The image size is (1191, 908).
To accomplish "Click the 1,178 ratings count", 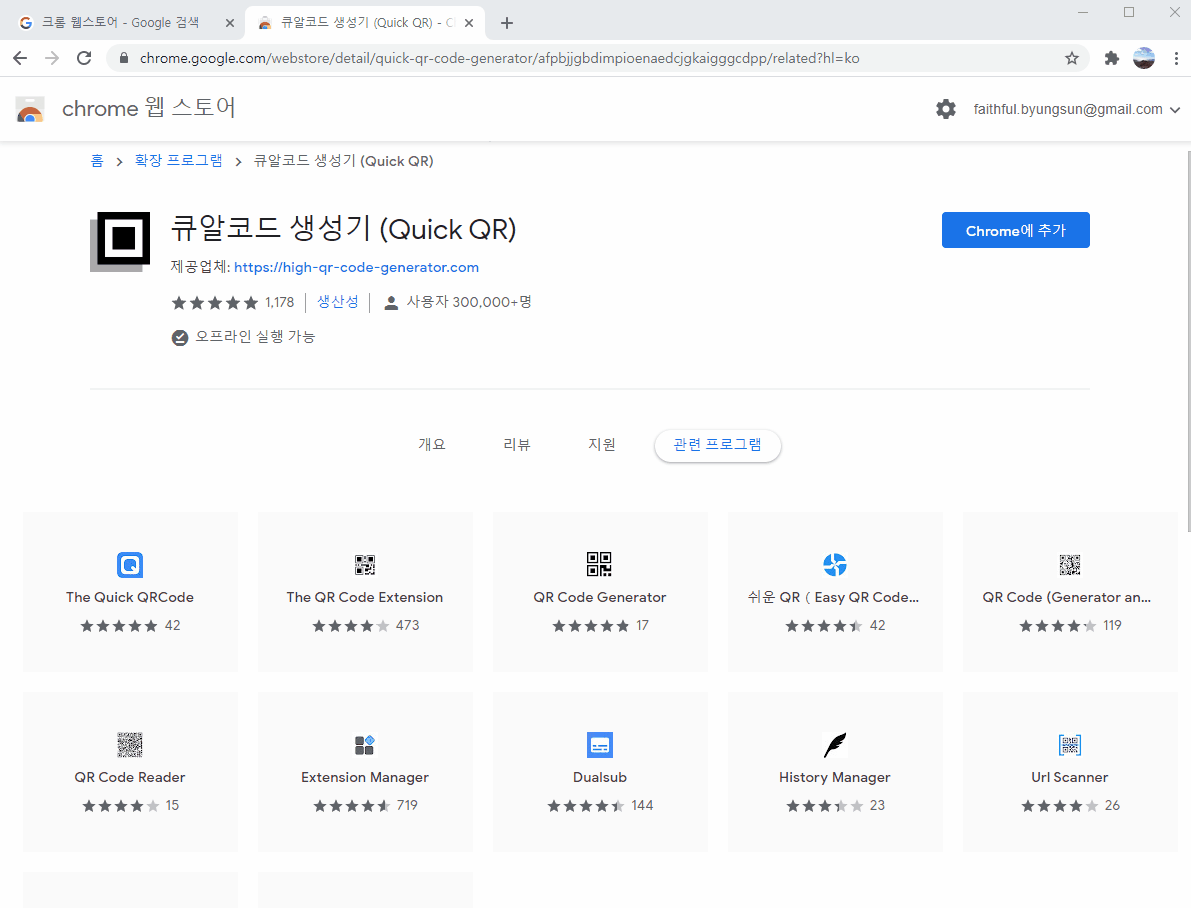I will pos(280,302).
